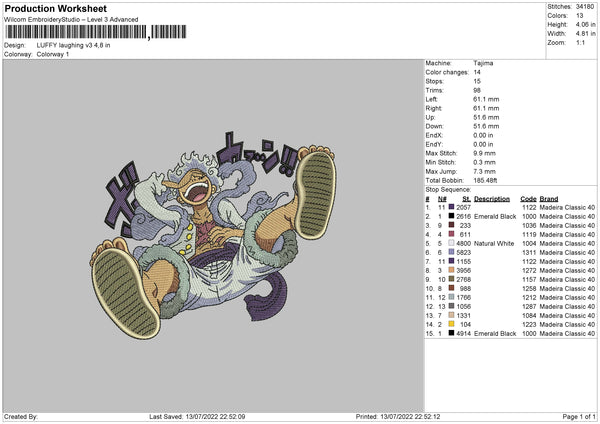Click the "Created By:" footer label

coord(21,416)
